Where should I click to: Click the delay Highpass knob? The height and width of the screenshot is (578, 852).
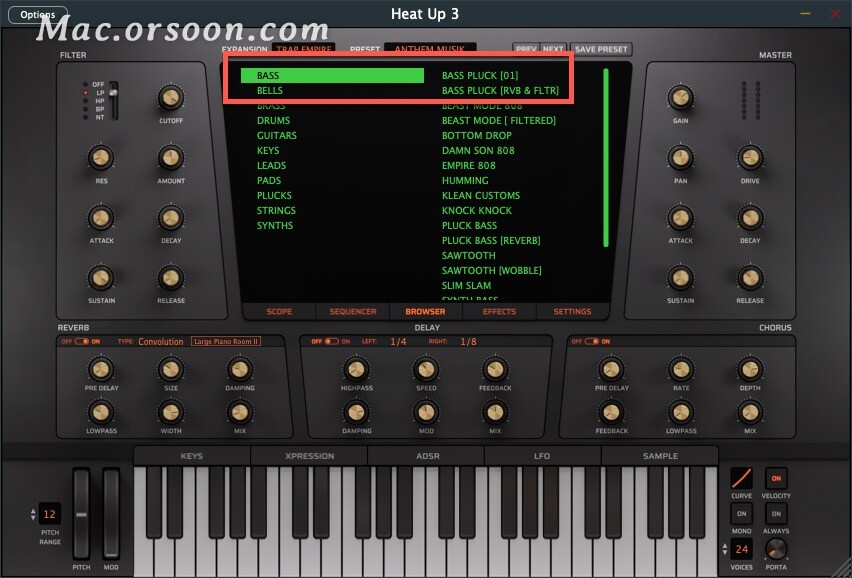click(356, 369)
